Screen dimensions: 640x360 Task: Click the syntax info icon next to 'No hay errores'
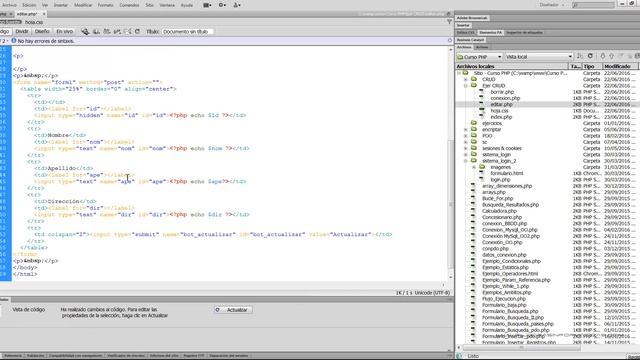[14, 41]
